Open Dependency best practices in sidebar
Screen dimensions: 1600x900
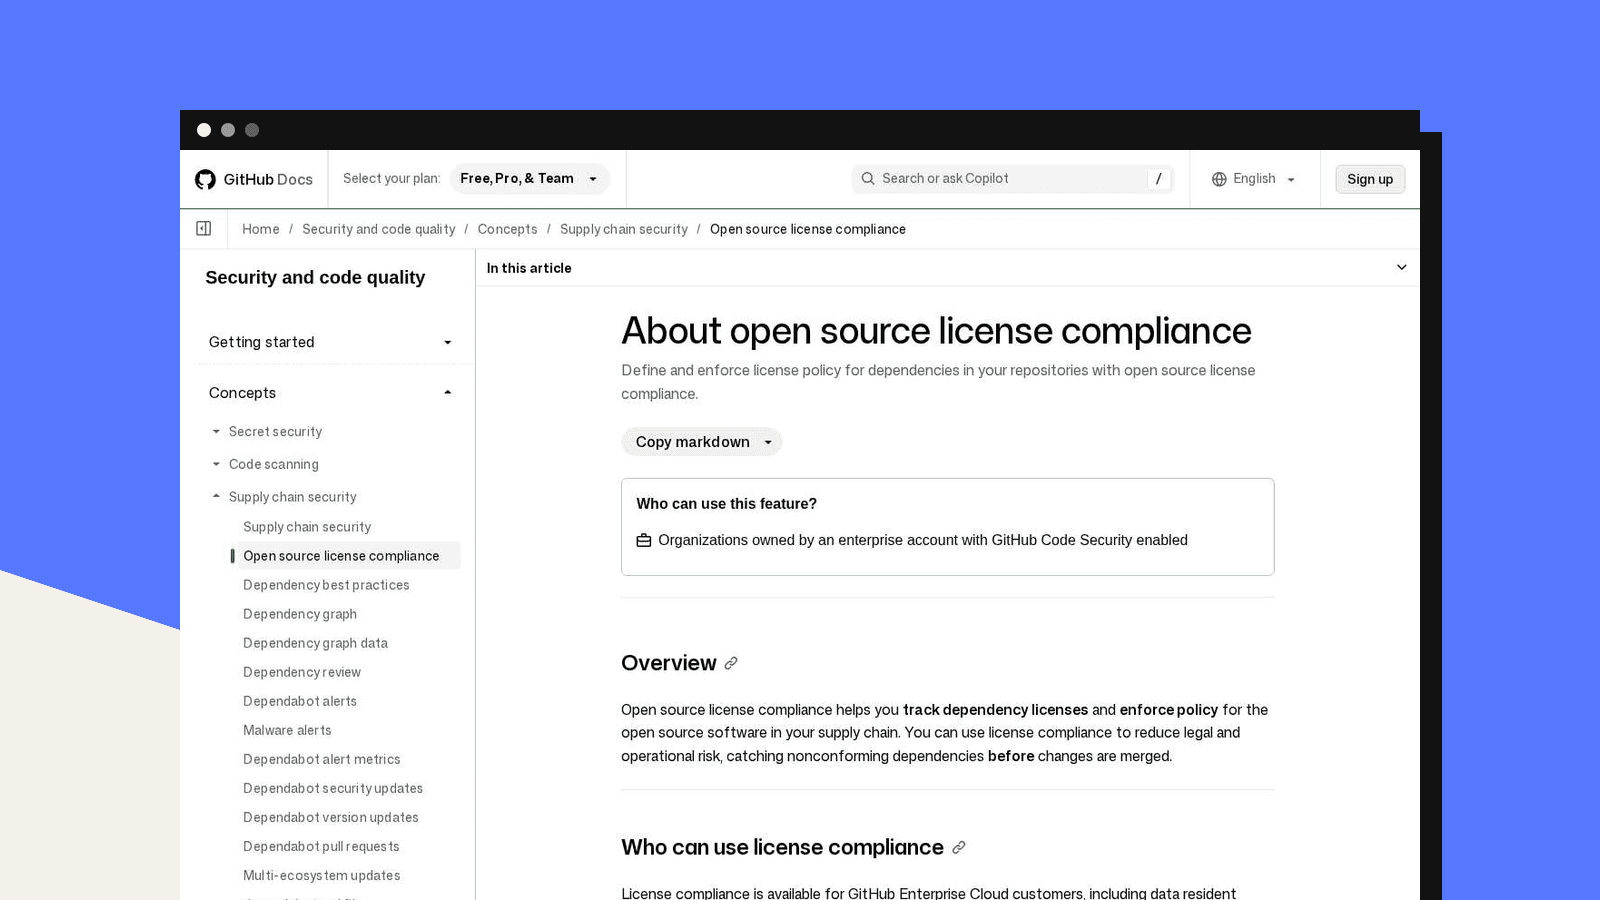[x=326, y=585]
